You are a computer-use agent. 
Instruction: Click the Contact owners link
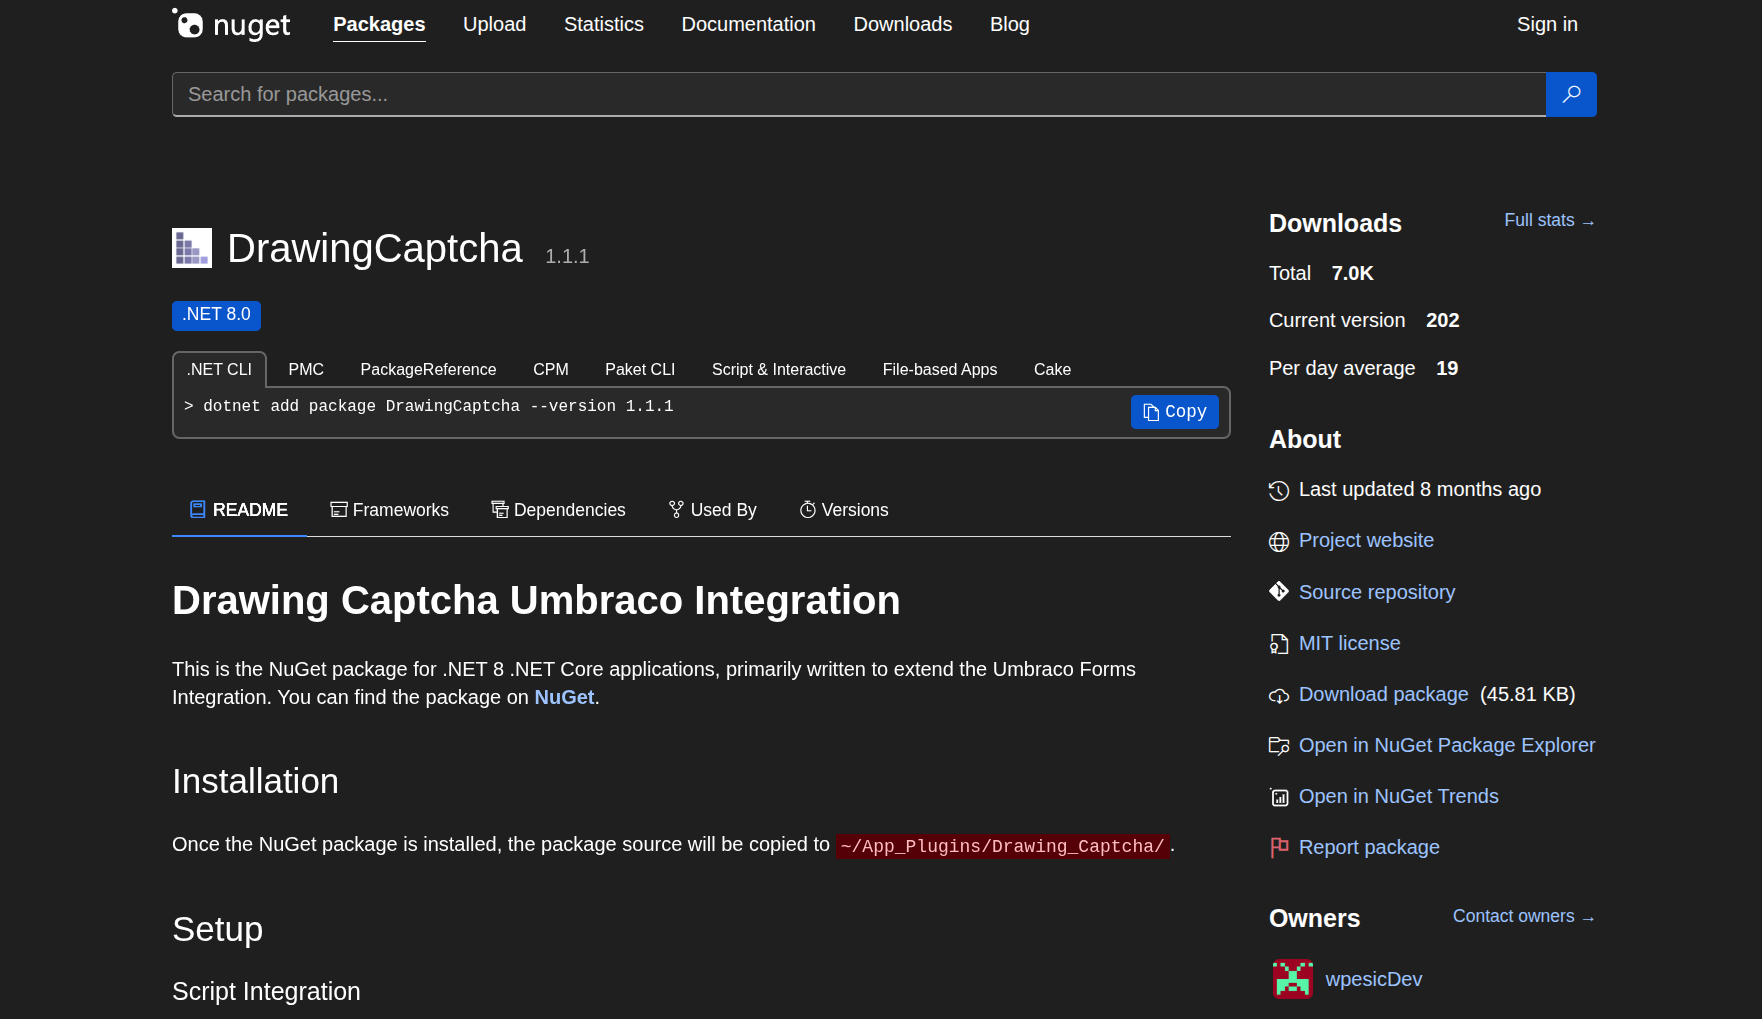point(1523,916)
